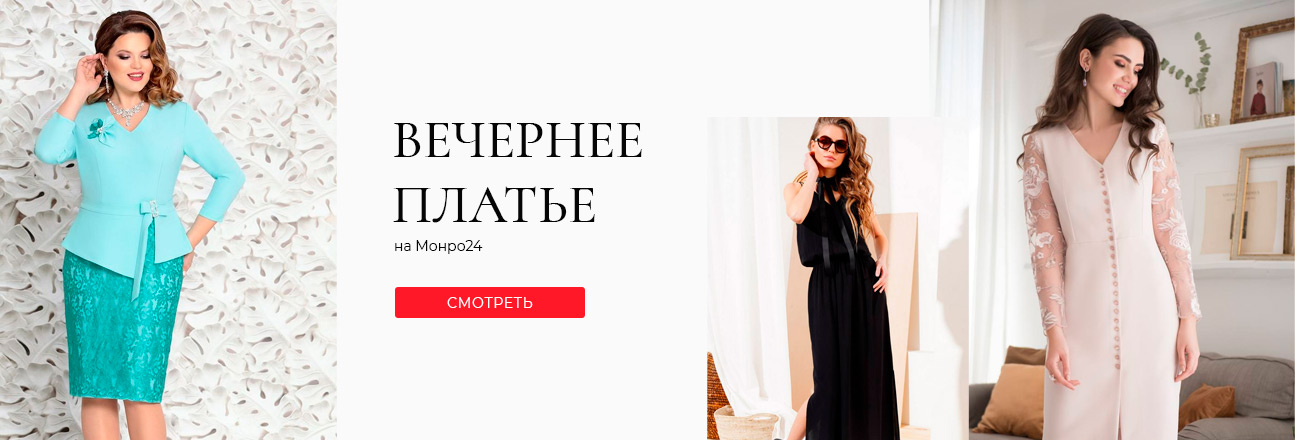Click the necklace on turquoise-dress model
Image resolution: width=1295 pixels, height=440 pixels.
click(x=127, y=104)
